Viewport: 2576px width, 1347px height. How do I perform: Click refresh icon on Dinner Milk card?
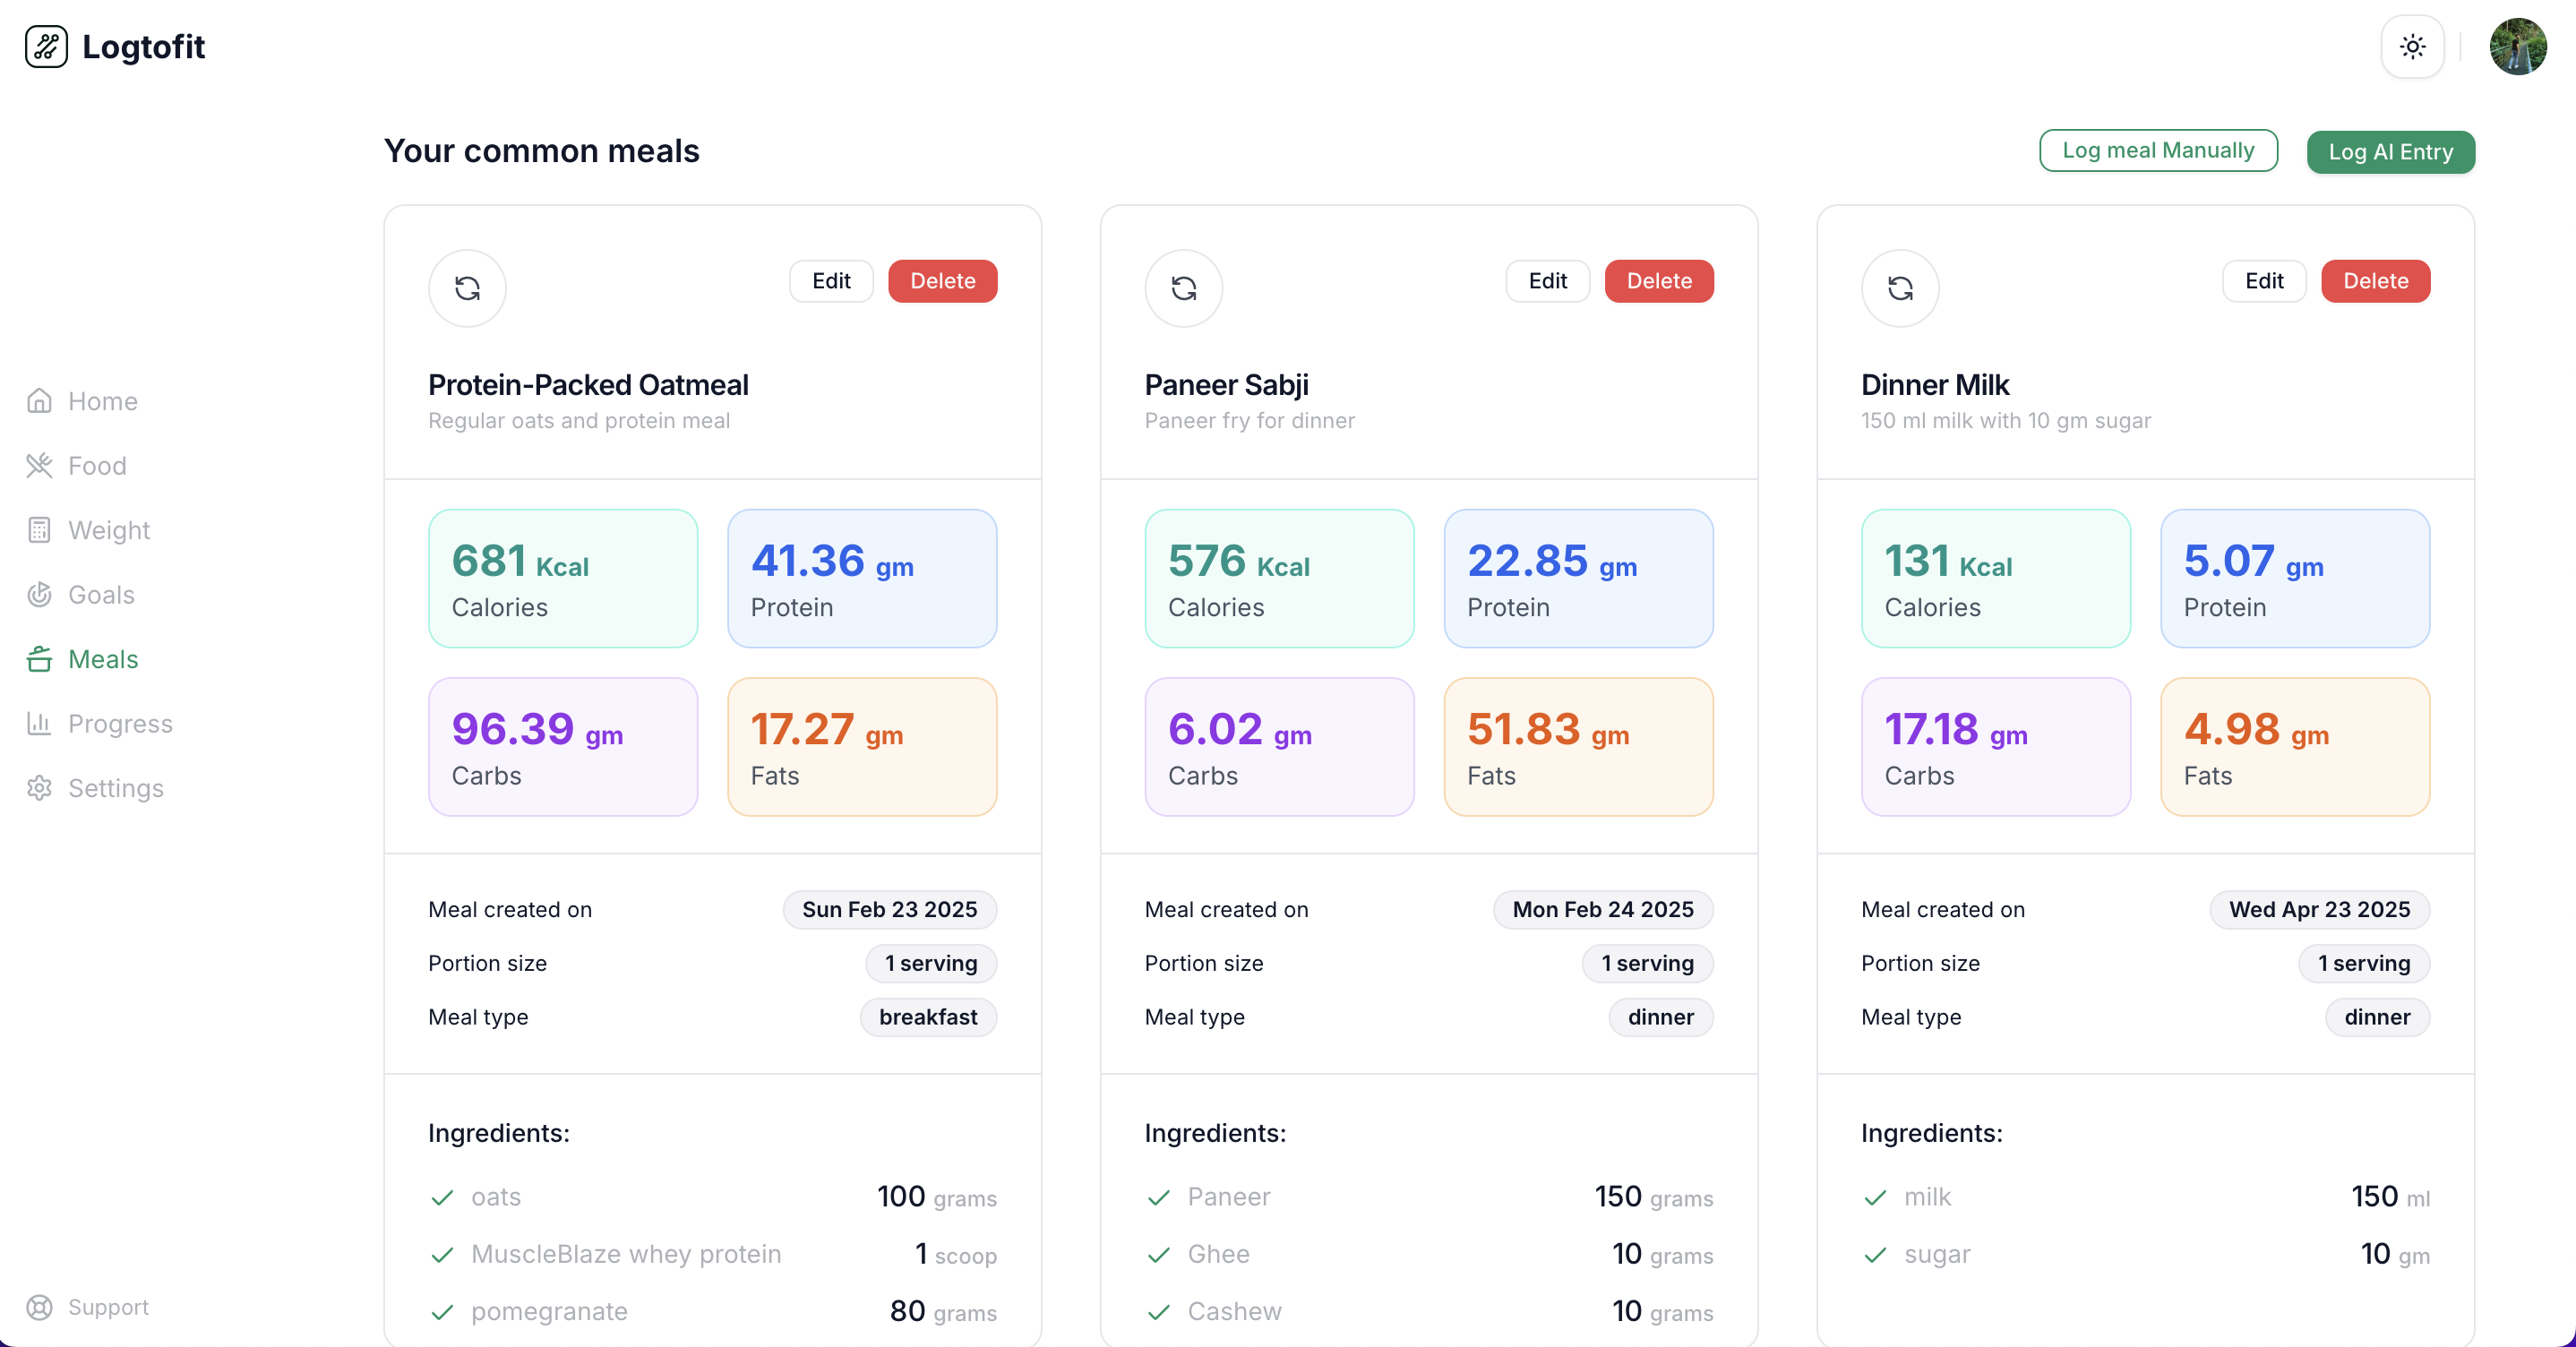click(x=1899, y=288)
